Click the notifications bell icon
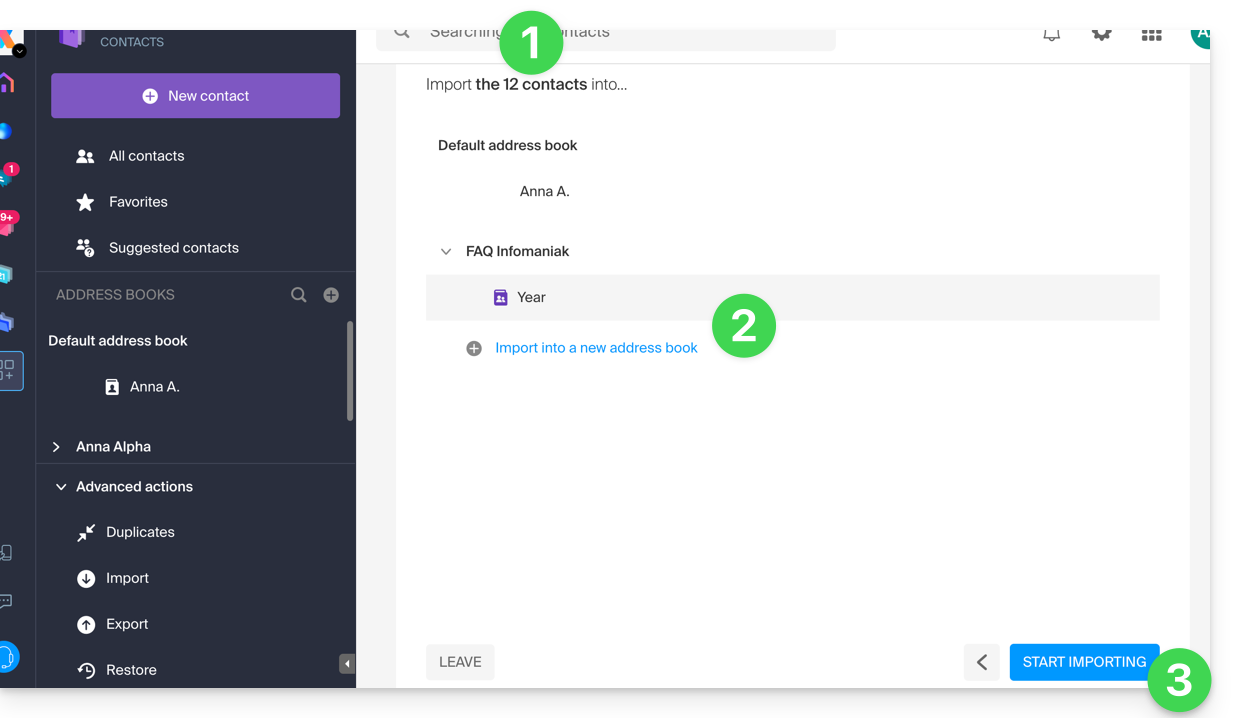This screenshot has height=718, width=1240. click(1051, 35)
